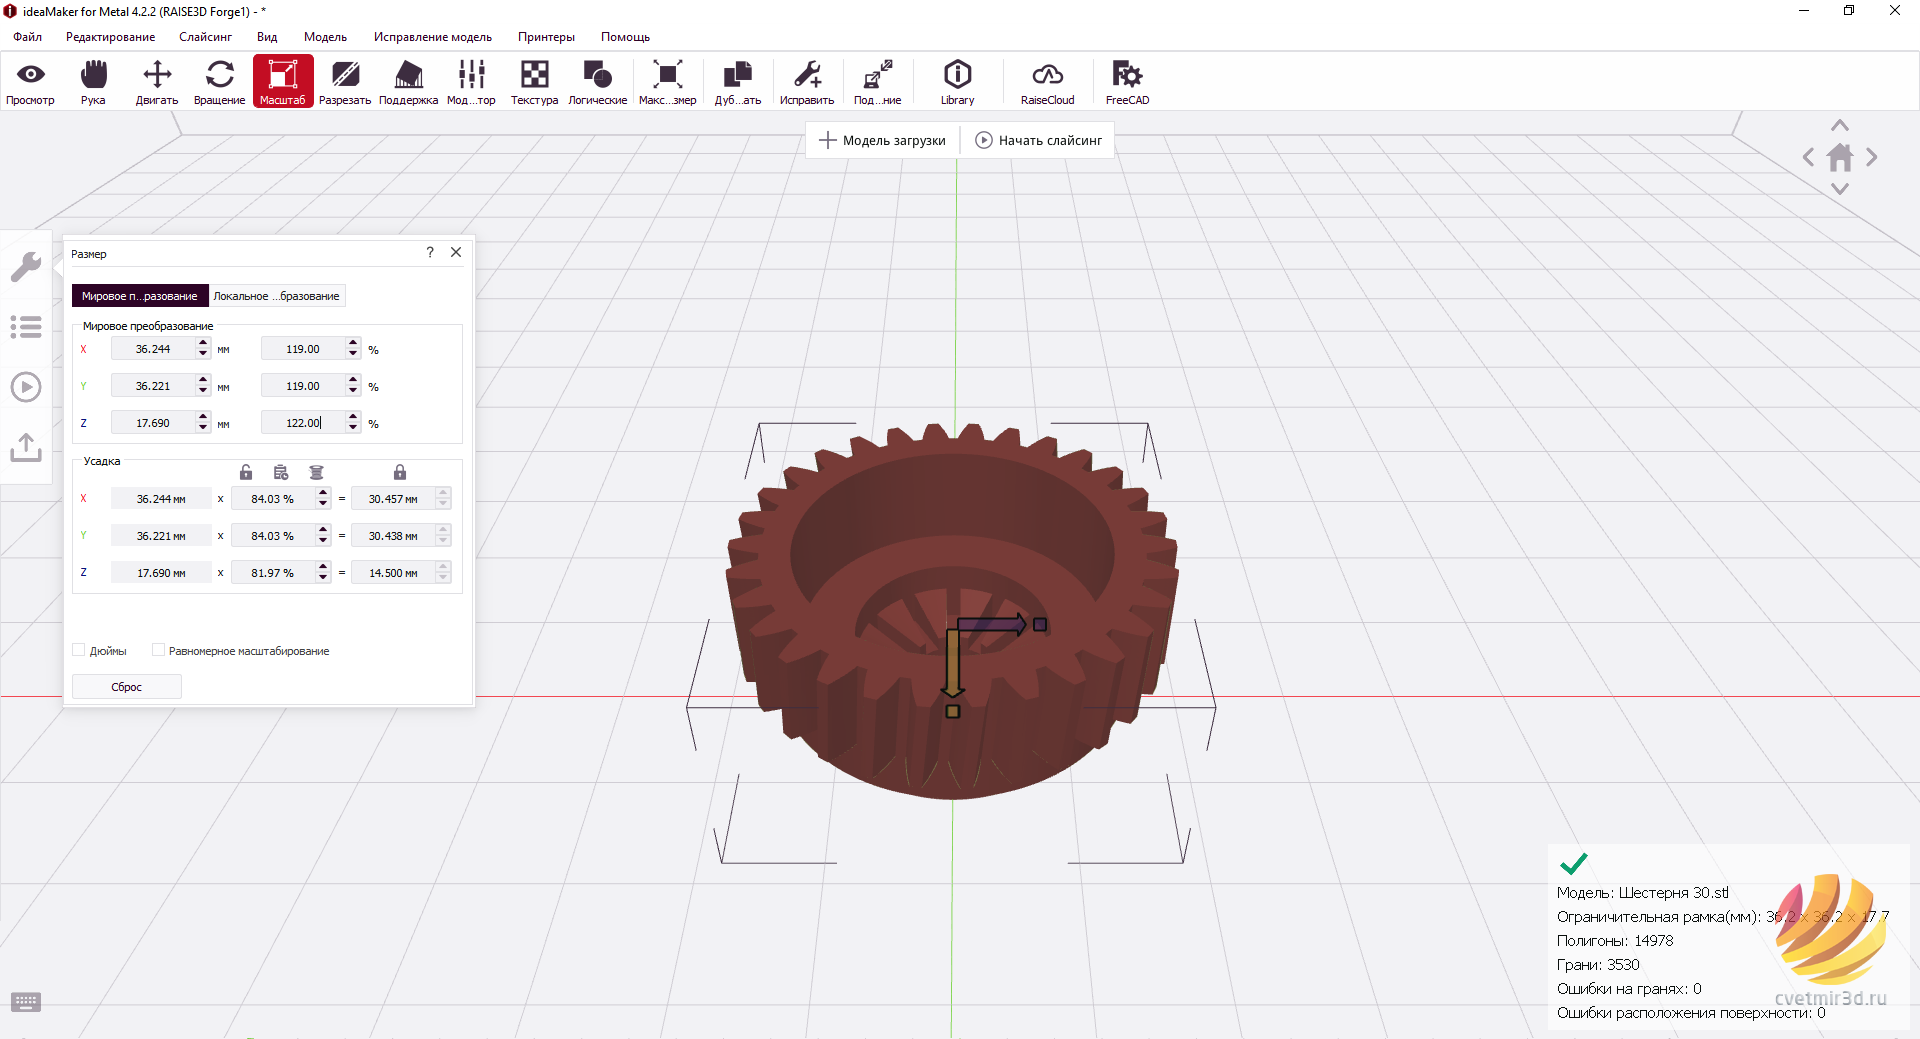Open RaiseCloud from the toolbar

(x=1047, y=81)
